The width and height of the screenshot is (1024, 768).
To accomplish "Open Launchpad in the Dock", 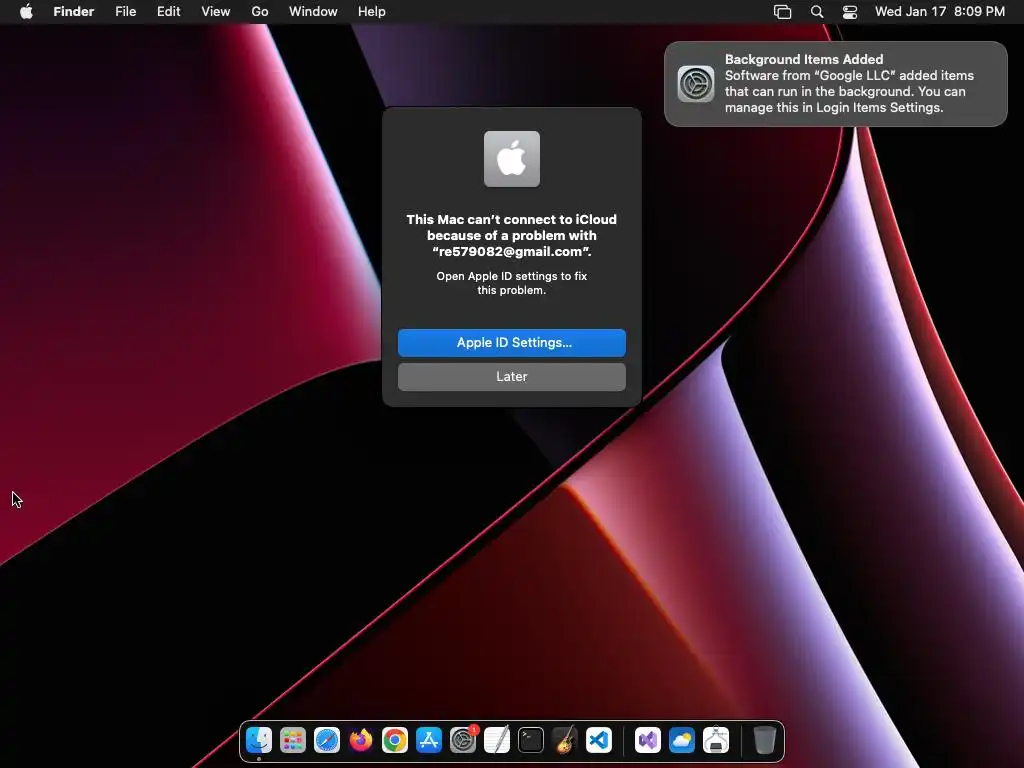I will (293, 741).
